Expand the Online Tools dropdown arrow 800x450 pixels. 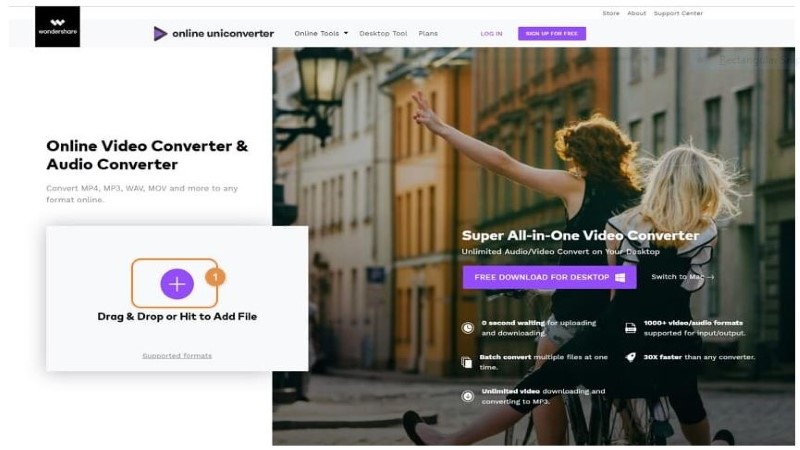click(x=346, y=33)
